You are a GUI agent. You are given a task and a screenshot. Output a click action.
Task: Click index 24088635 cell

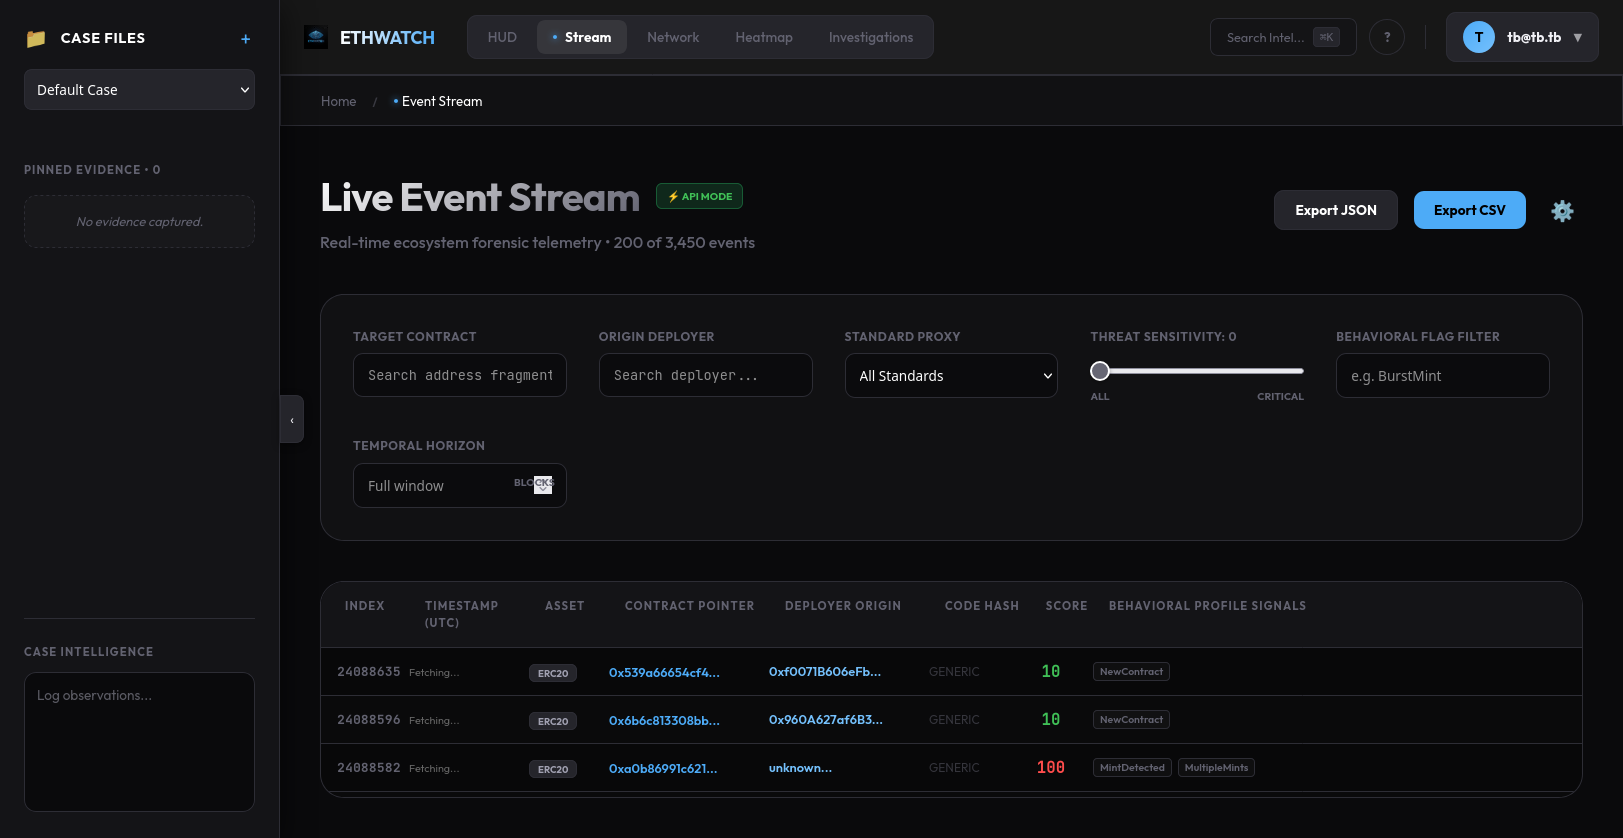coord(369,672)
